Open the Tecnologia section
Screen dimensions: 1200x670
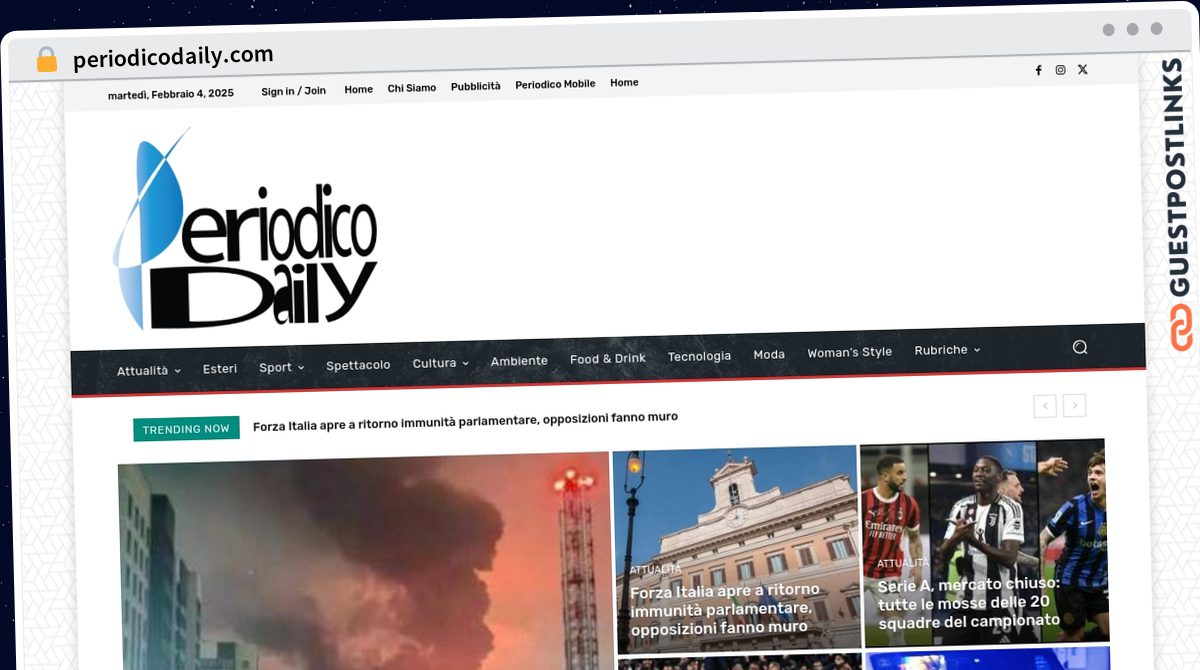coord(699,356)
